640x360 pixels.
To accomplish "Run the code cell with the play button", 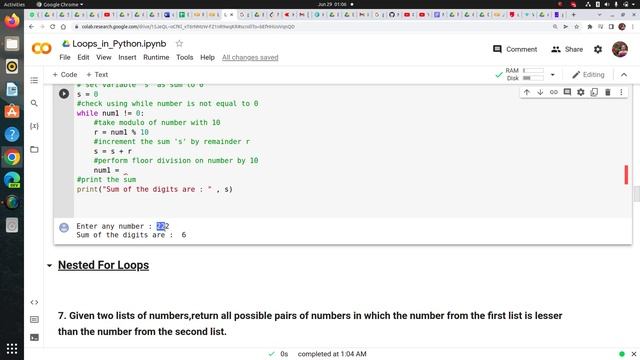I will pos(64,93).
